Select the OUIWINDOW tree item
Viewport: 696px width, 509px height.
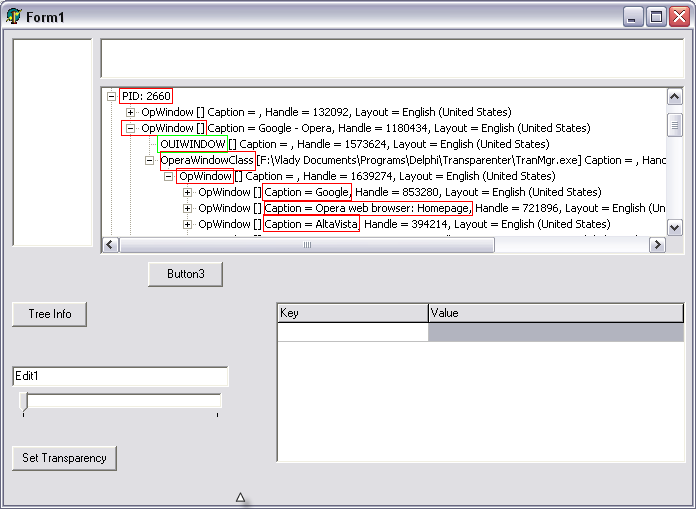click(192, 144)
